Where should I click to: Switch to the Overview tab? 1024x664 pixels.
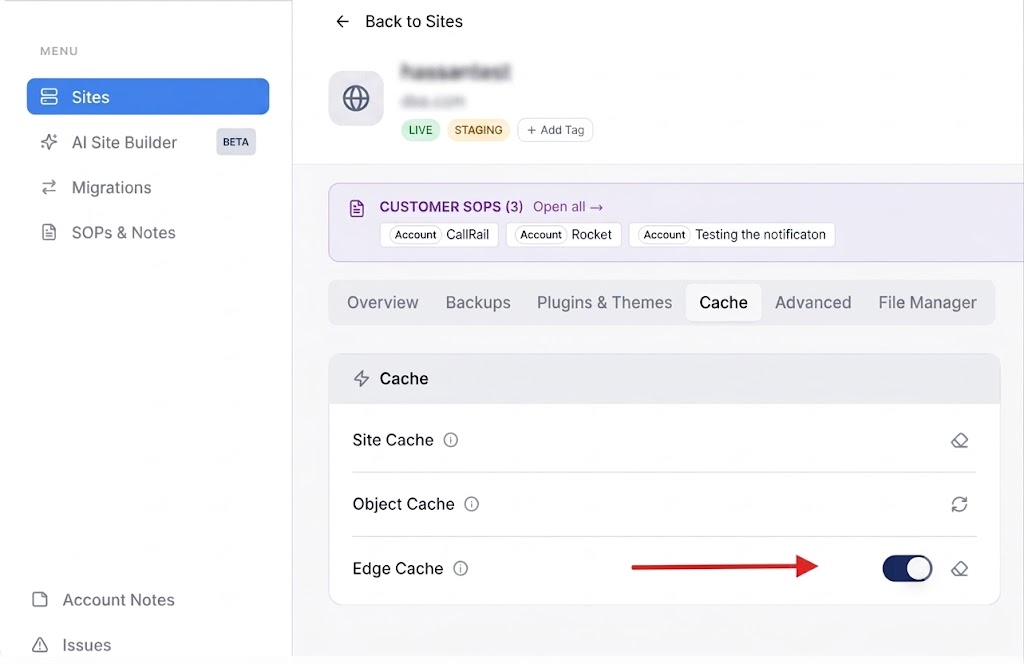[x=383, y=302]
